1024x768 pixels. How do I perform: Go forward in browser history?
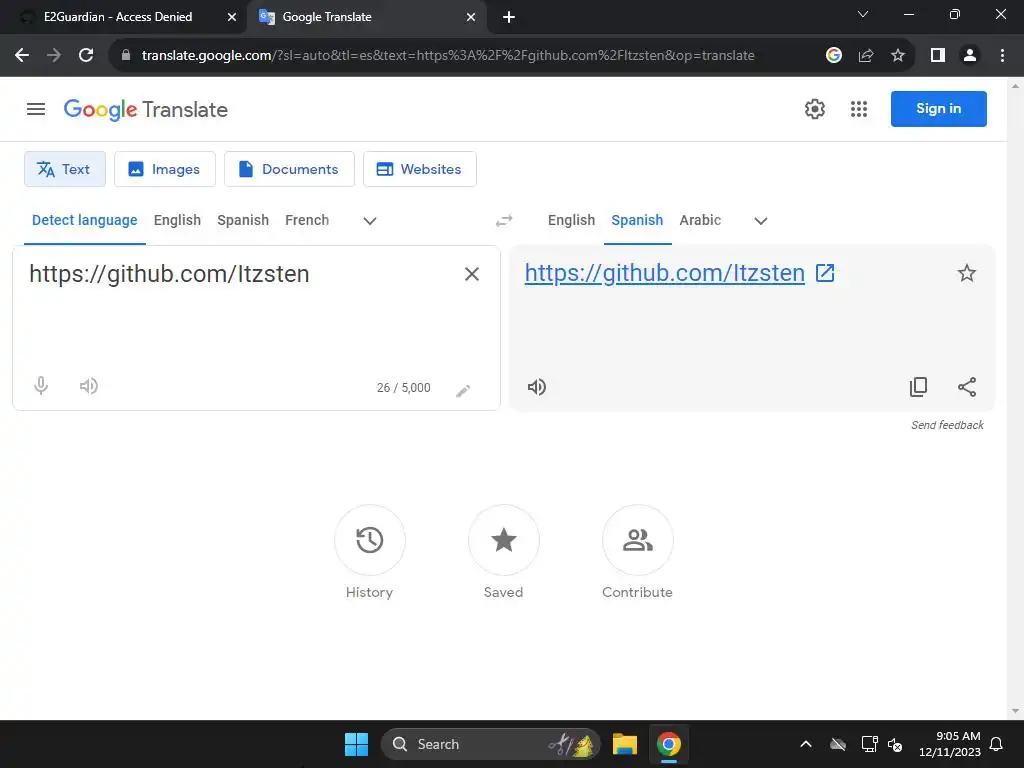pos(54,56)
